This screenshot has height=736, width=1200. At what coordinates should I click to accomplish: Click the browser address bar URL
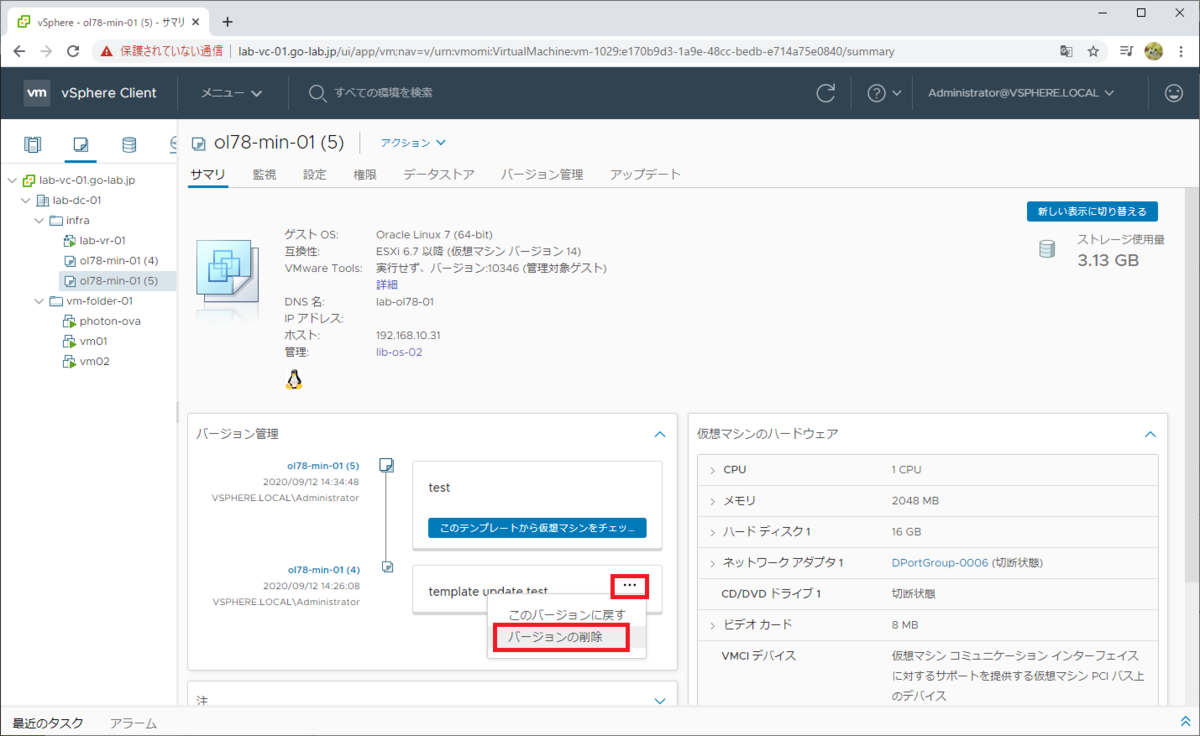566,51
